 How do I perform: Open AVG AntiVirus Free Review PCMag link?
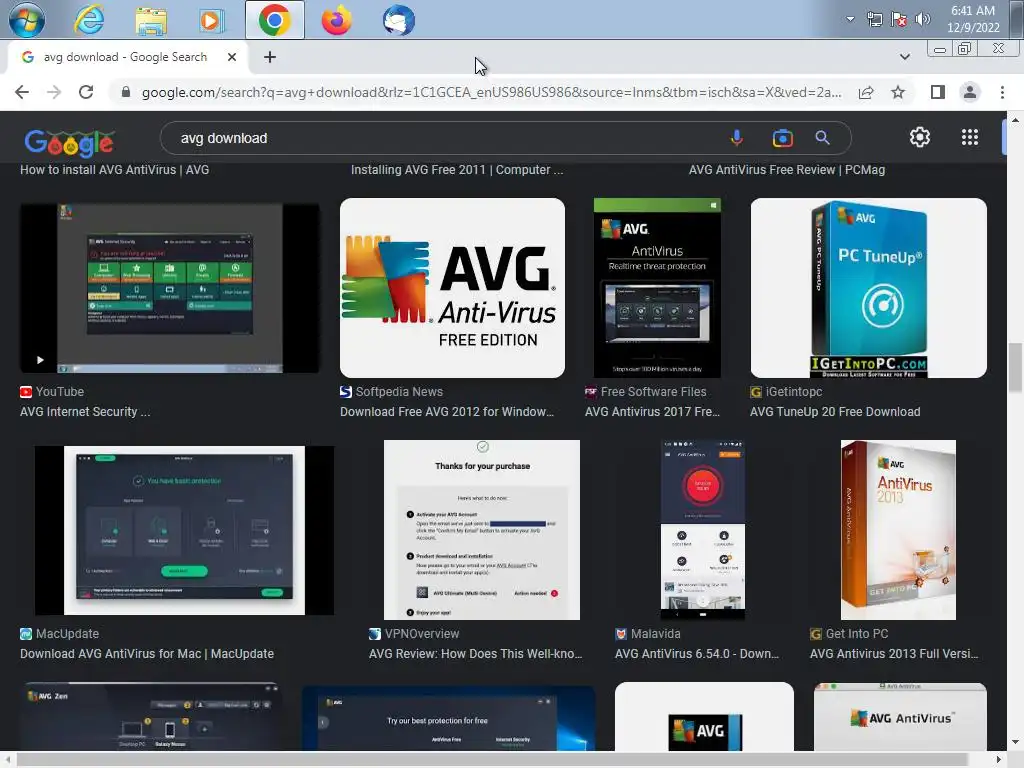coord(787,170)
